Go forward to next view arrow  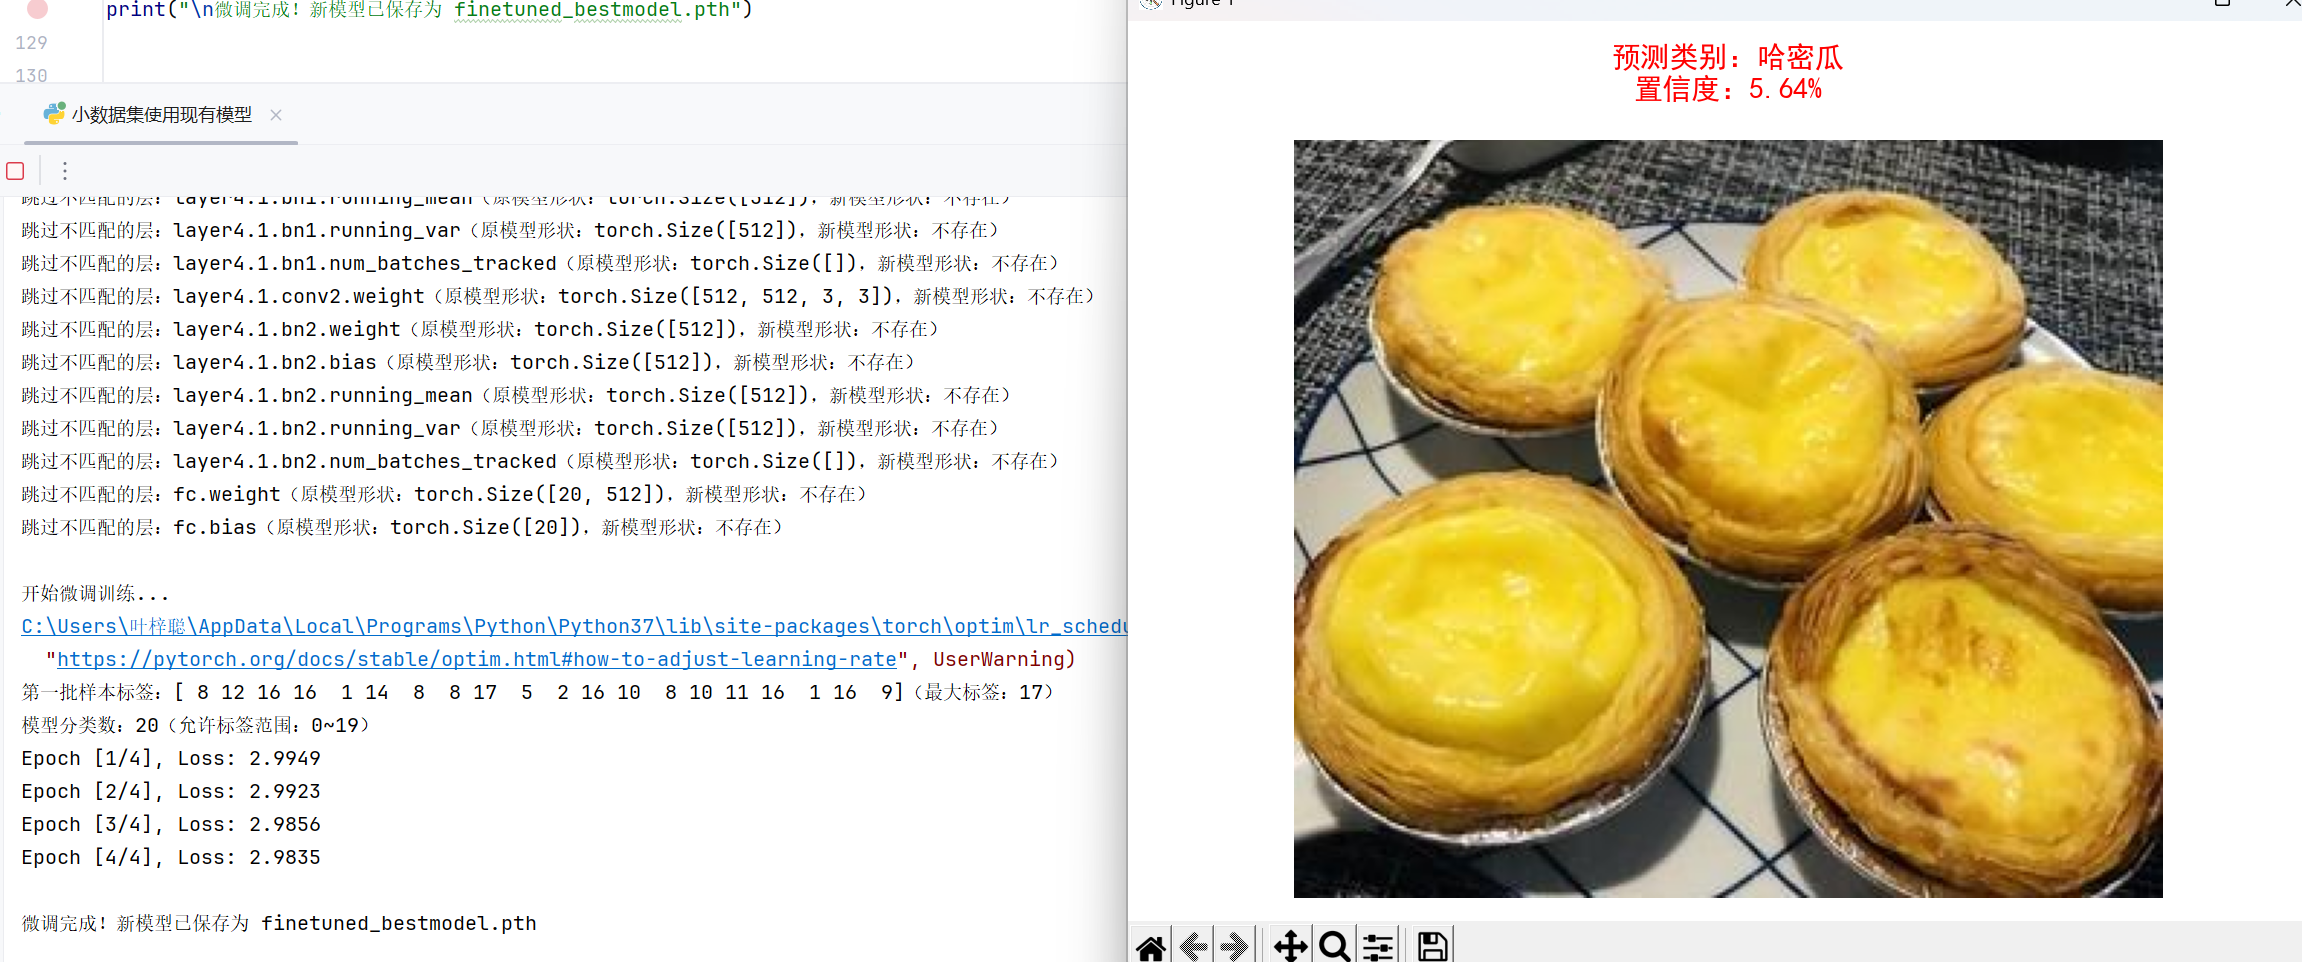pos(1235,946)
